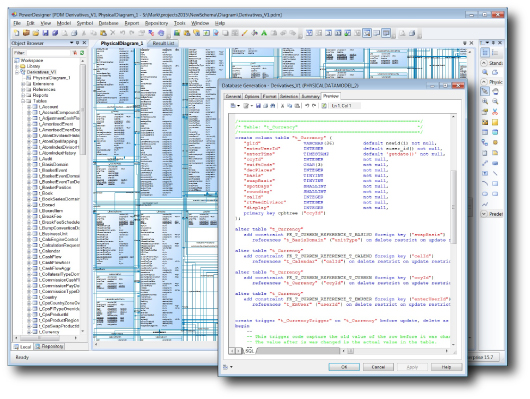Switch to the Selection tab in dialog
Screen dimensions: 530x399
click(289, 96)
